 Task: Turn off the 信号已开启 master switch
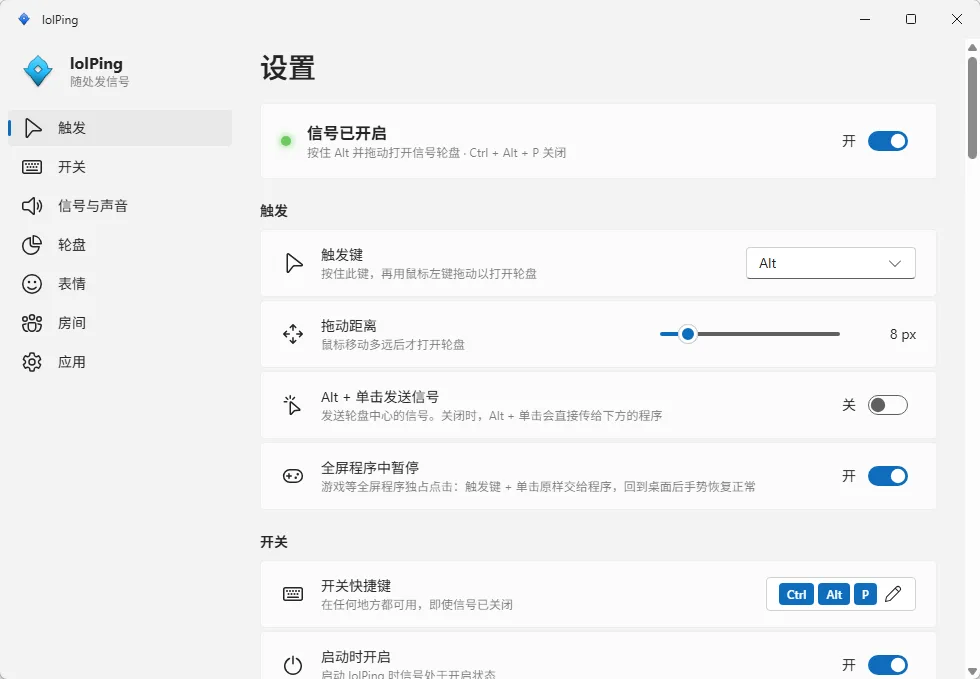click(888, 141)
